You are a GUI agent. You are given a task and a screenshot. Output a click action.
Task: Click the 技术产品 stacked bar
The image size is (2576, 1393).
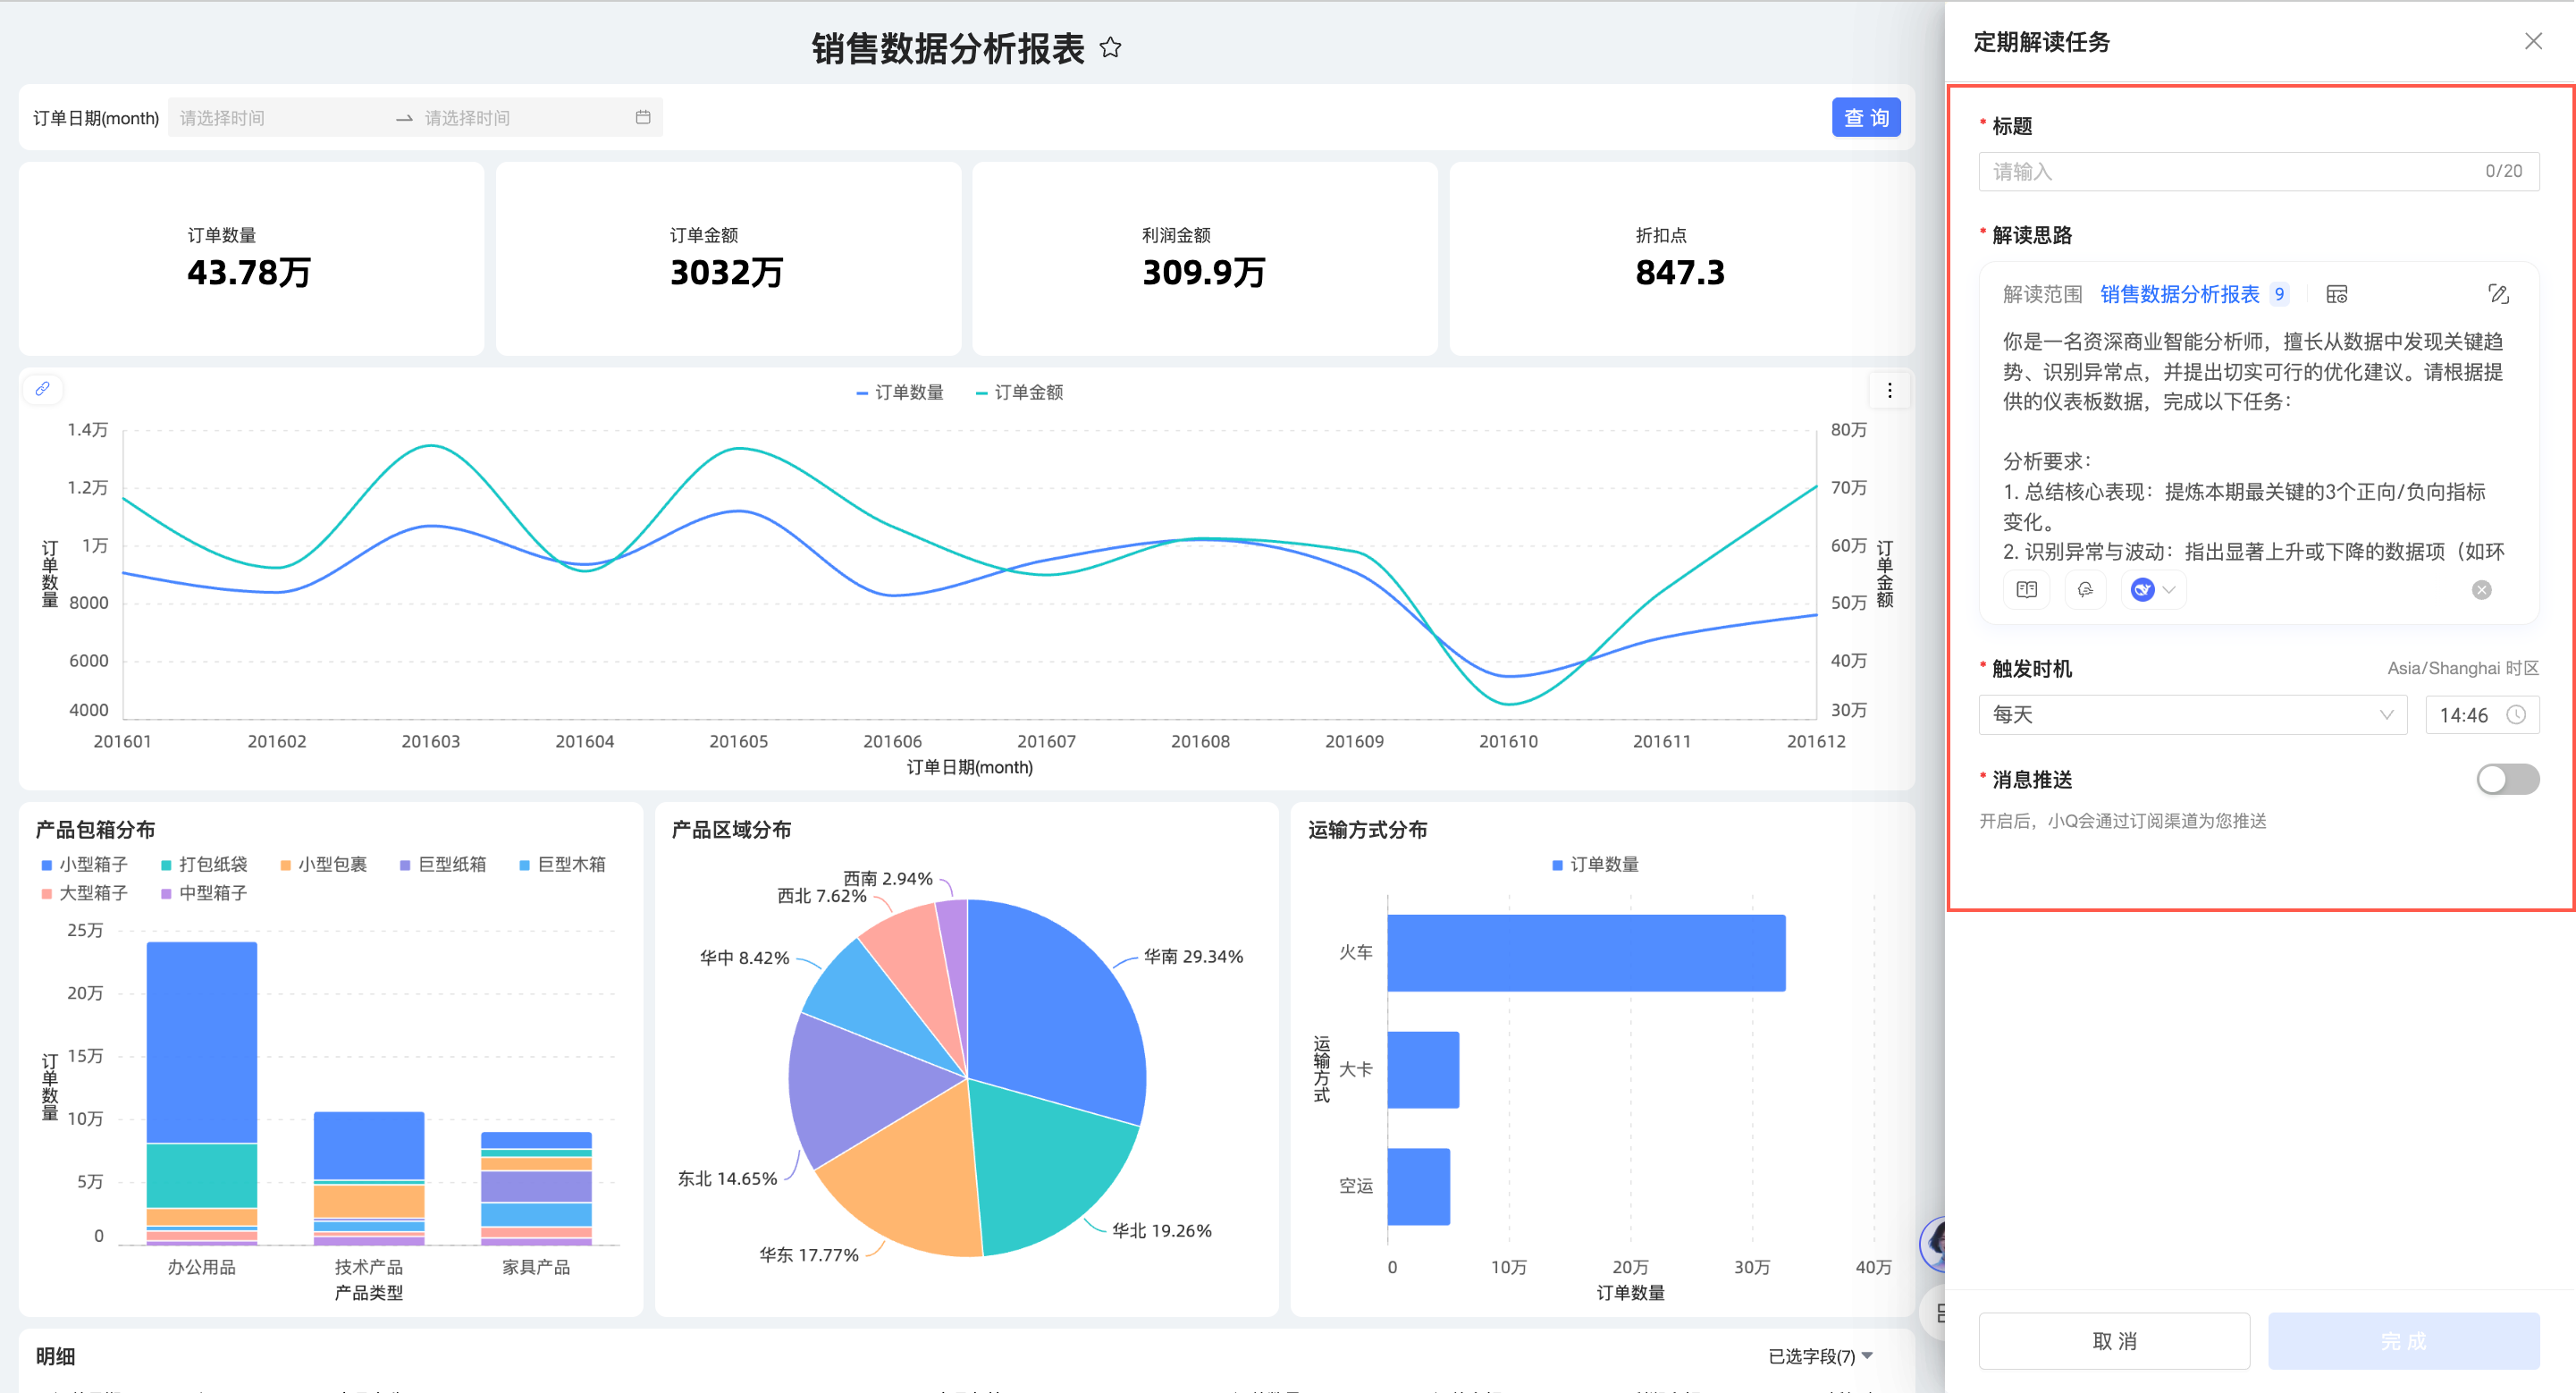click(x=369, y=1178)
